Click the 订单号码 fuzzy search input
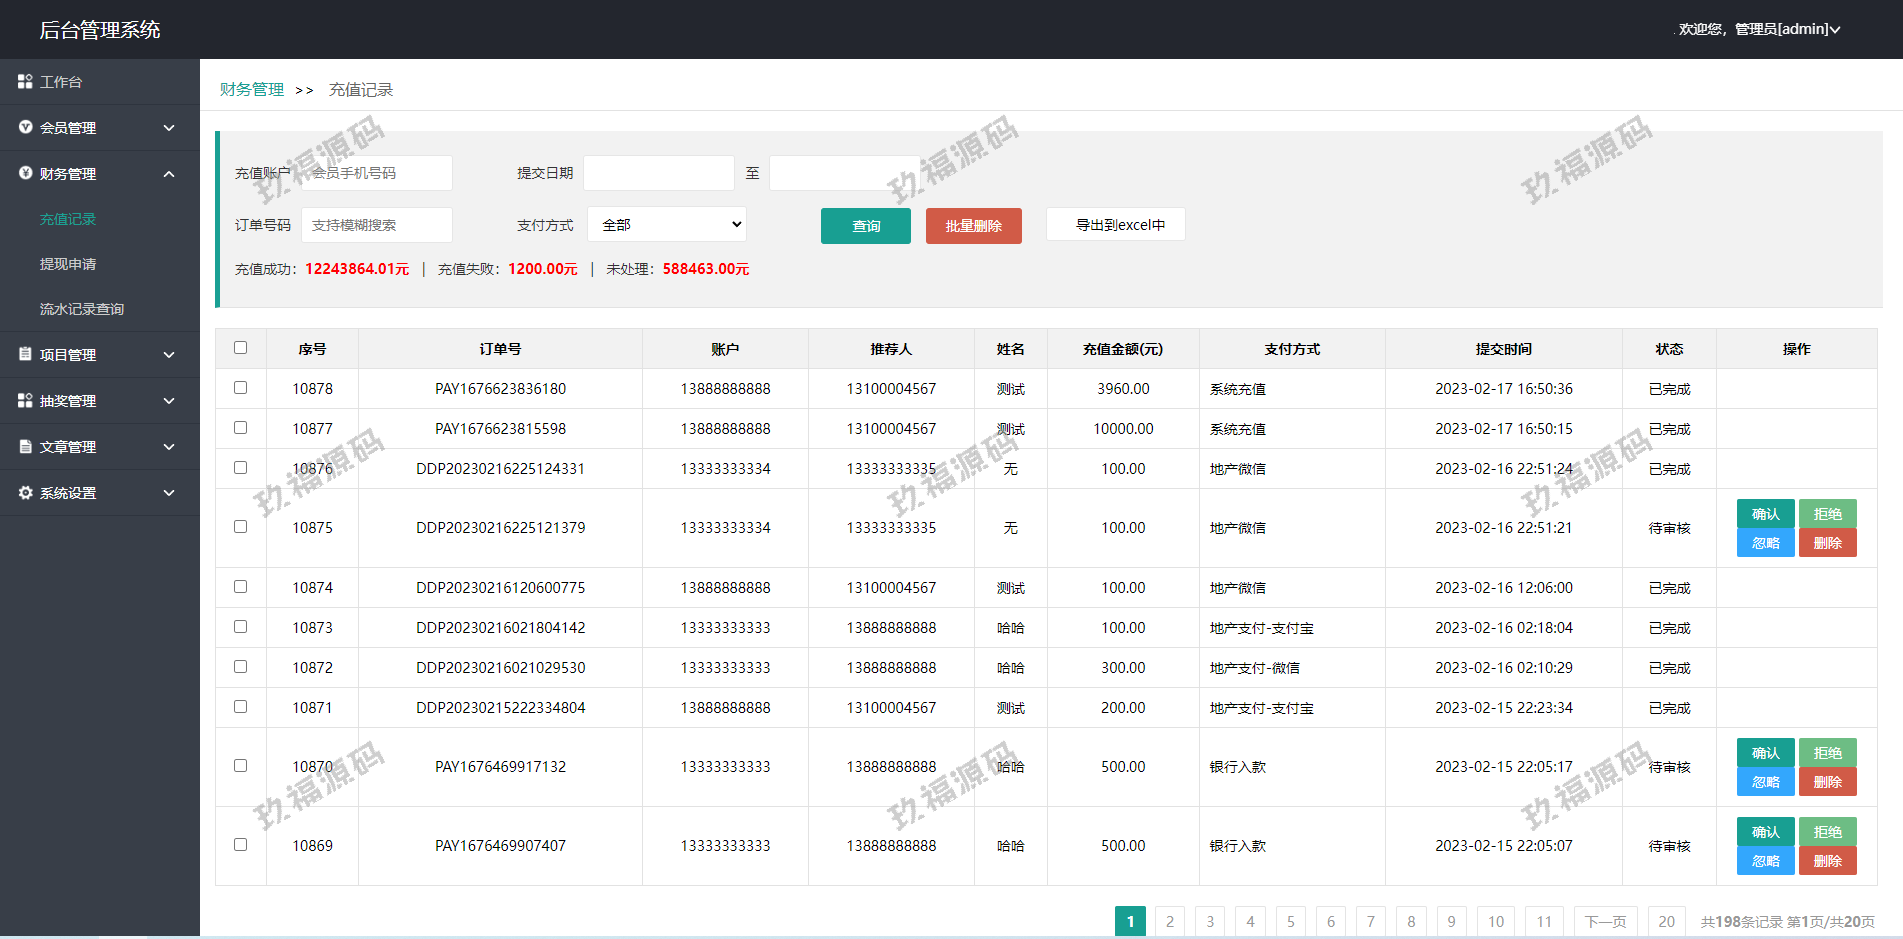 (377, 225)
